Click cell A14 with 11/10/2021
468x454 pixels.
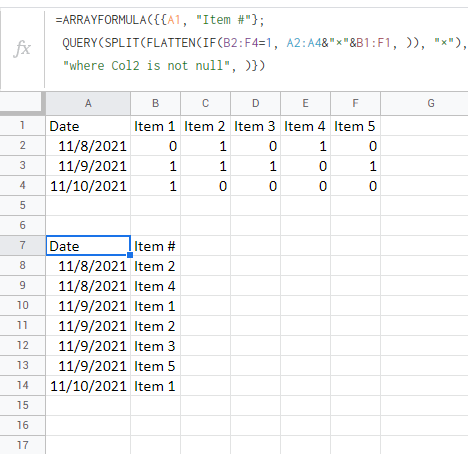tap(88, 386)
